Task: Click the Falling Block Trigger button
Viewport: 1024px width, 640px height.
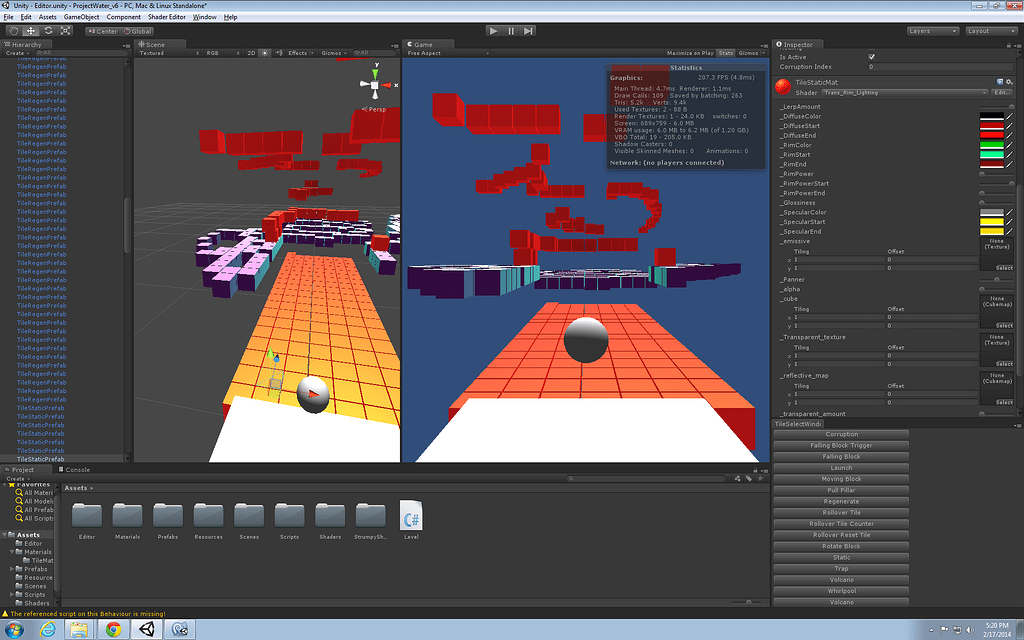Action: pos(840,445)
